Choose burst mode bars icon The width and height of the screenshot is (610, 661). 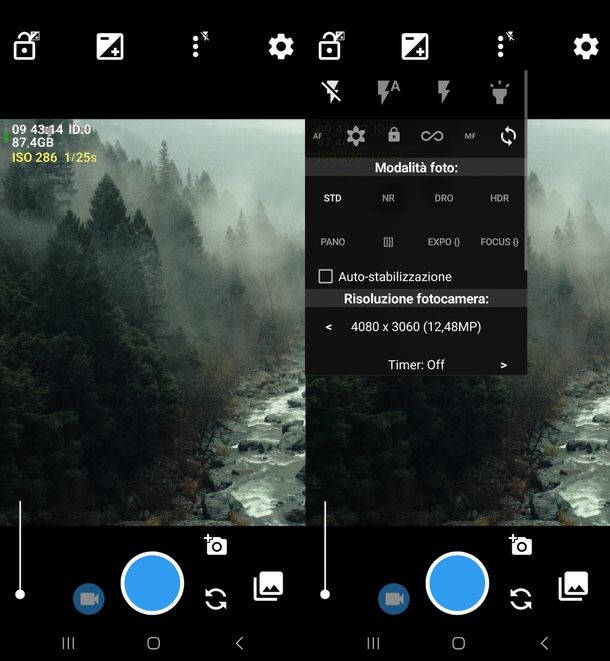point(388,242)
